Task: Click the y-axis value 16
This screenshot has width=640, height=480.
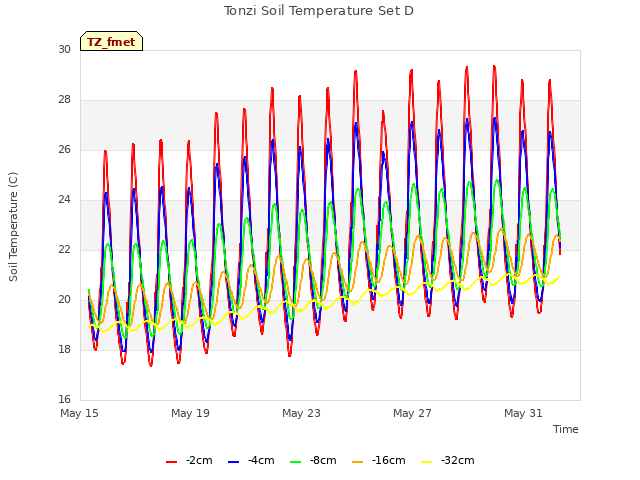Action: point(64,399)
